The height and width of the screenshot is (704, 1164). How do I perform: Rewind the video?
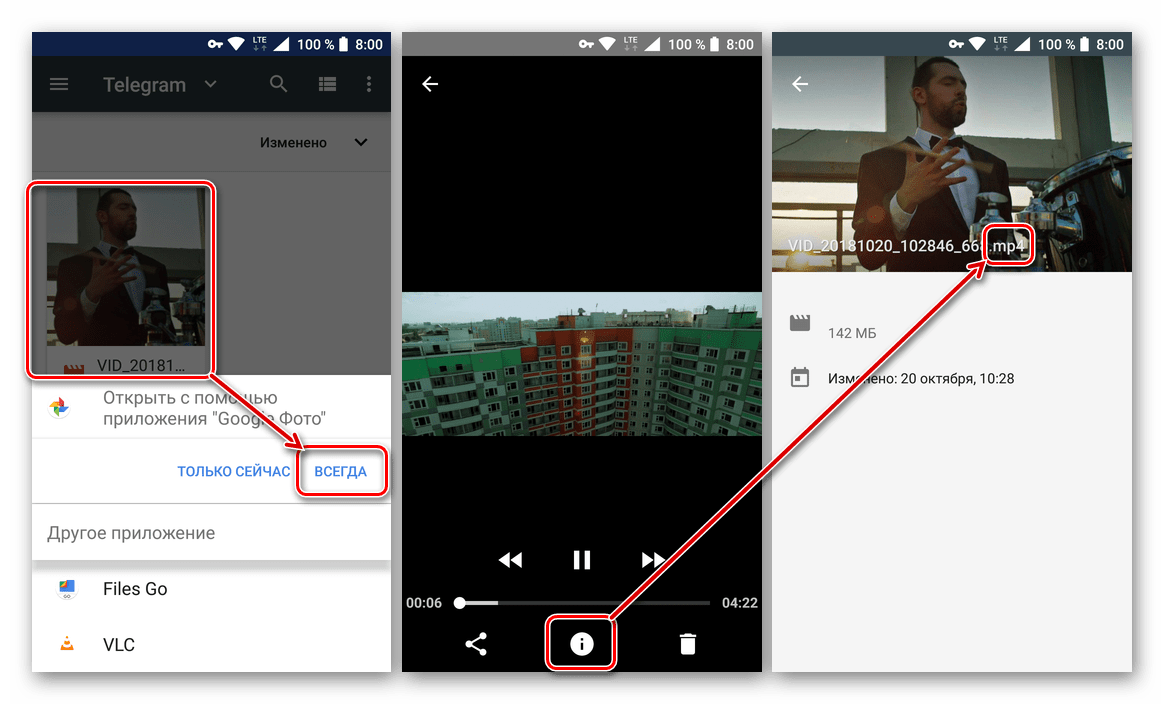point(510,560)
